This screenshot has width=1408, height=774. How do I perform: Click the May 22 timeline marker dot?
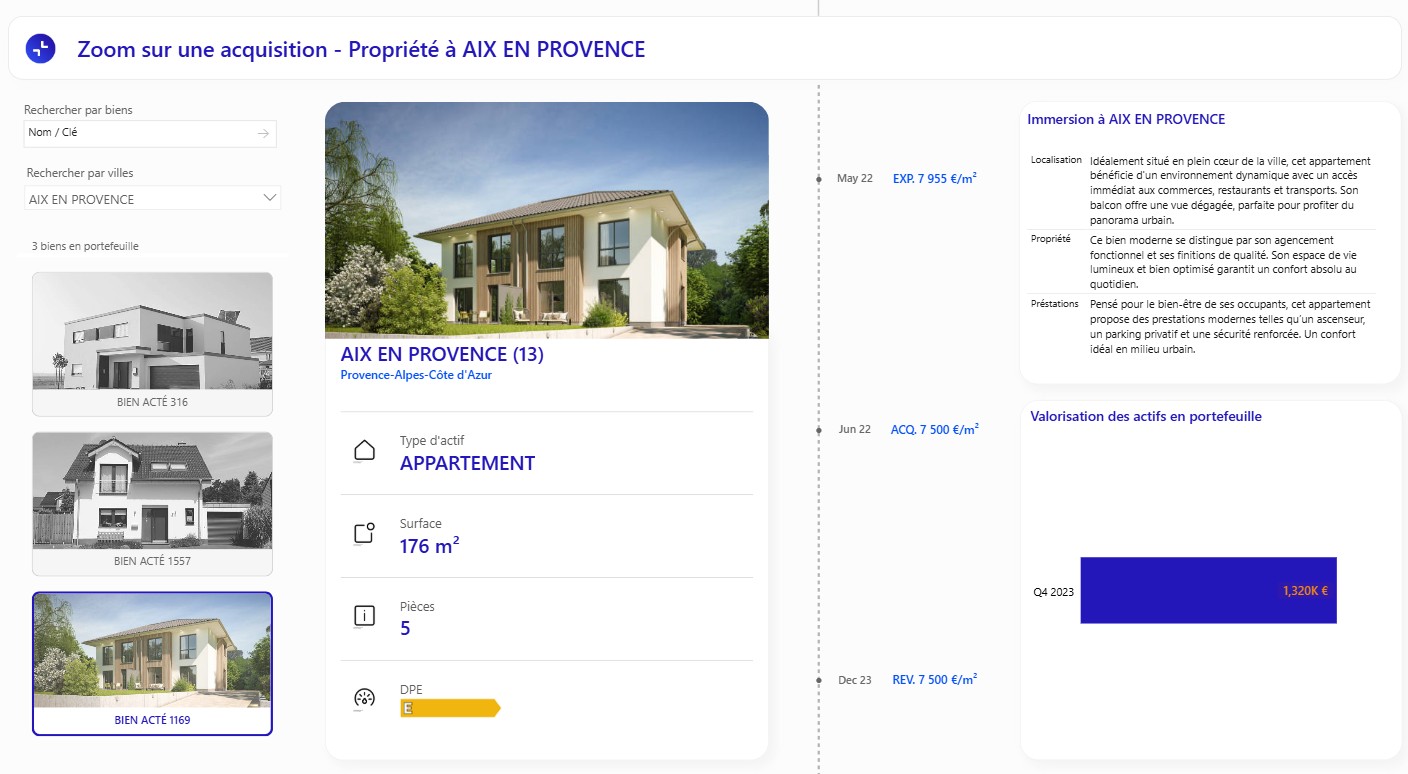point(819,179)
